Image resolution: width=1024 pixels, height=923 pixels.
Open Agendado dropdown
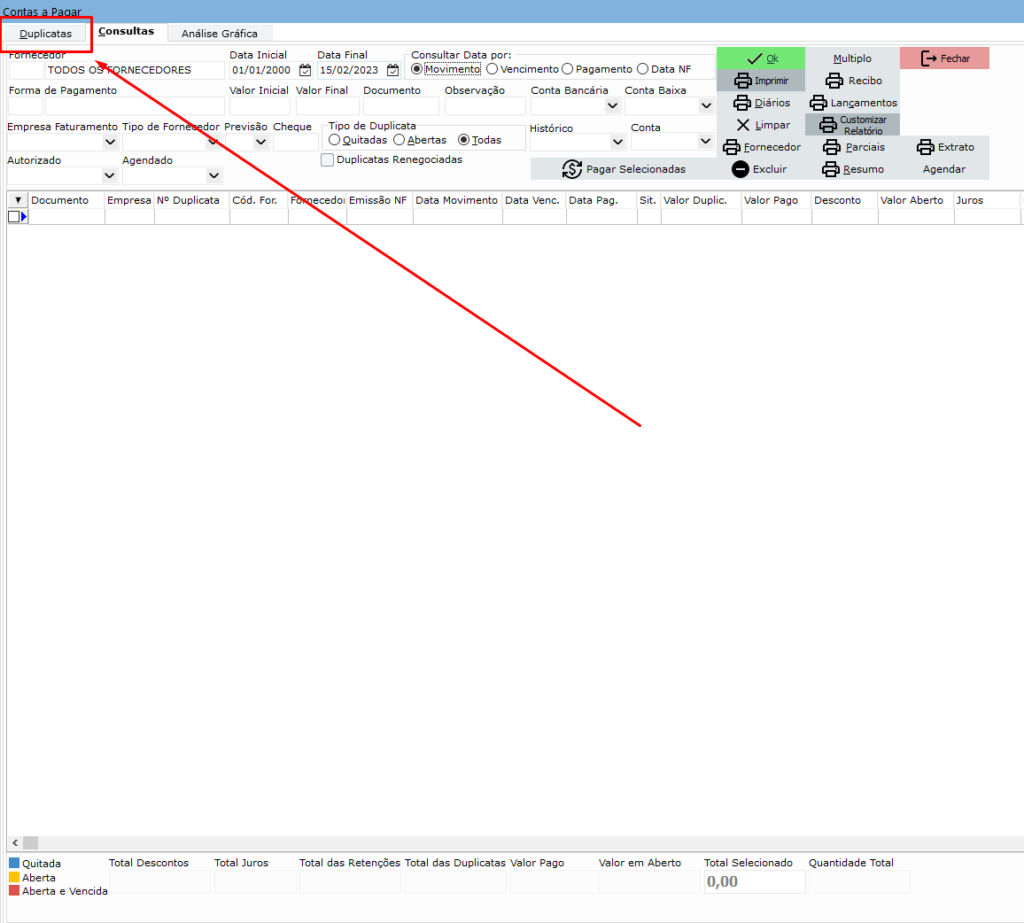214,176
